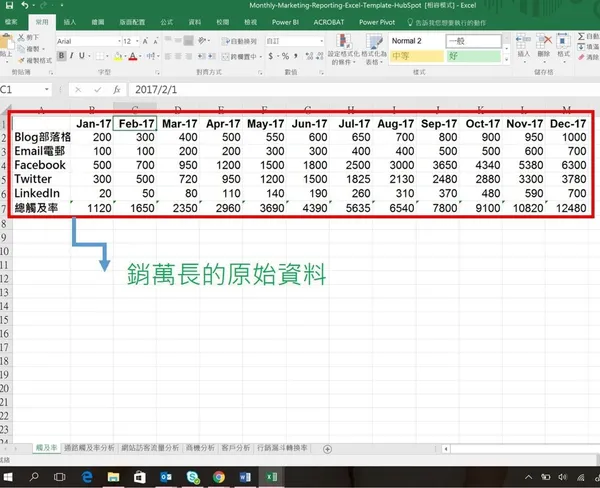600x488 pixels.
Task: Click the Decrease Decimal icon
Action: 320,56
